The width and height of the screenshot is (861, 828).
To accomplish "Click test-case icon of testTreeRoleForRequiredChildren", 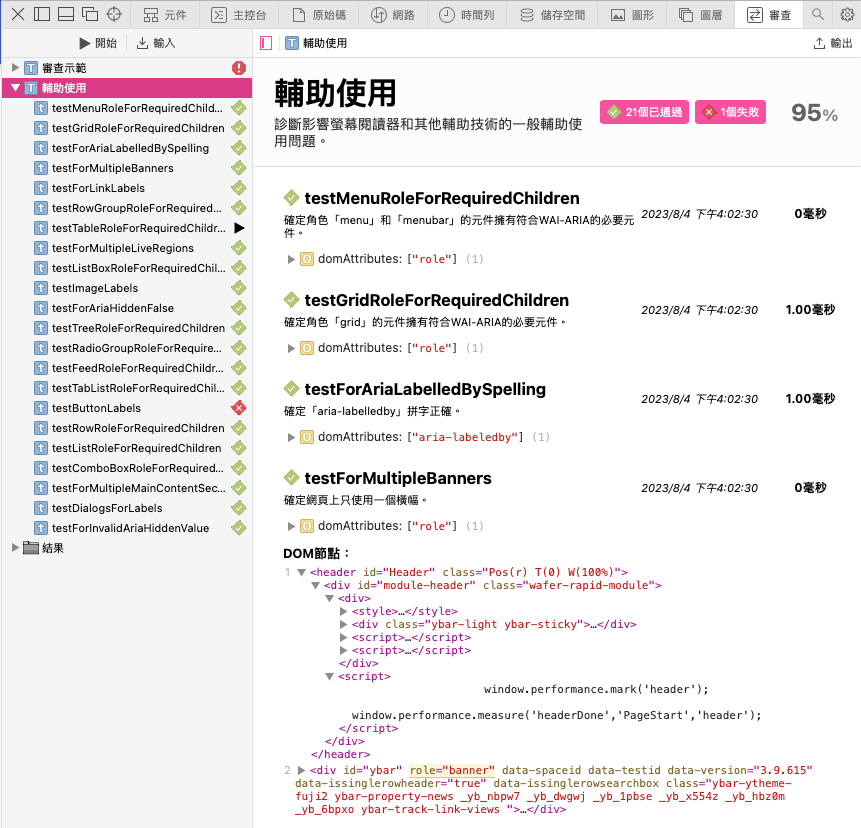I will point(41,328).
